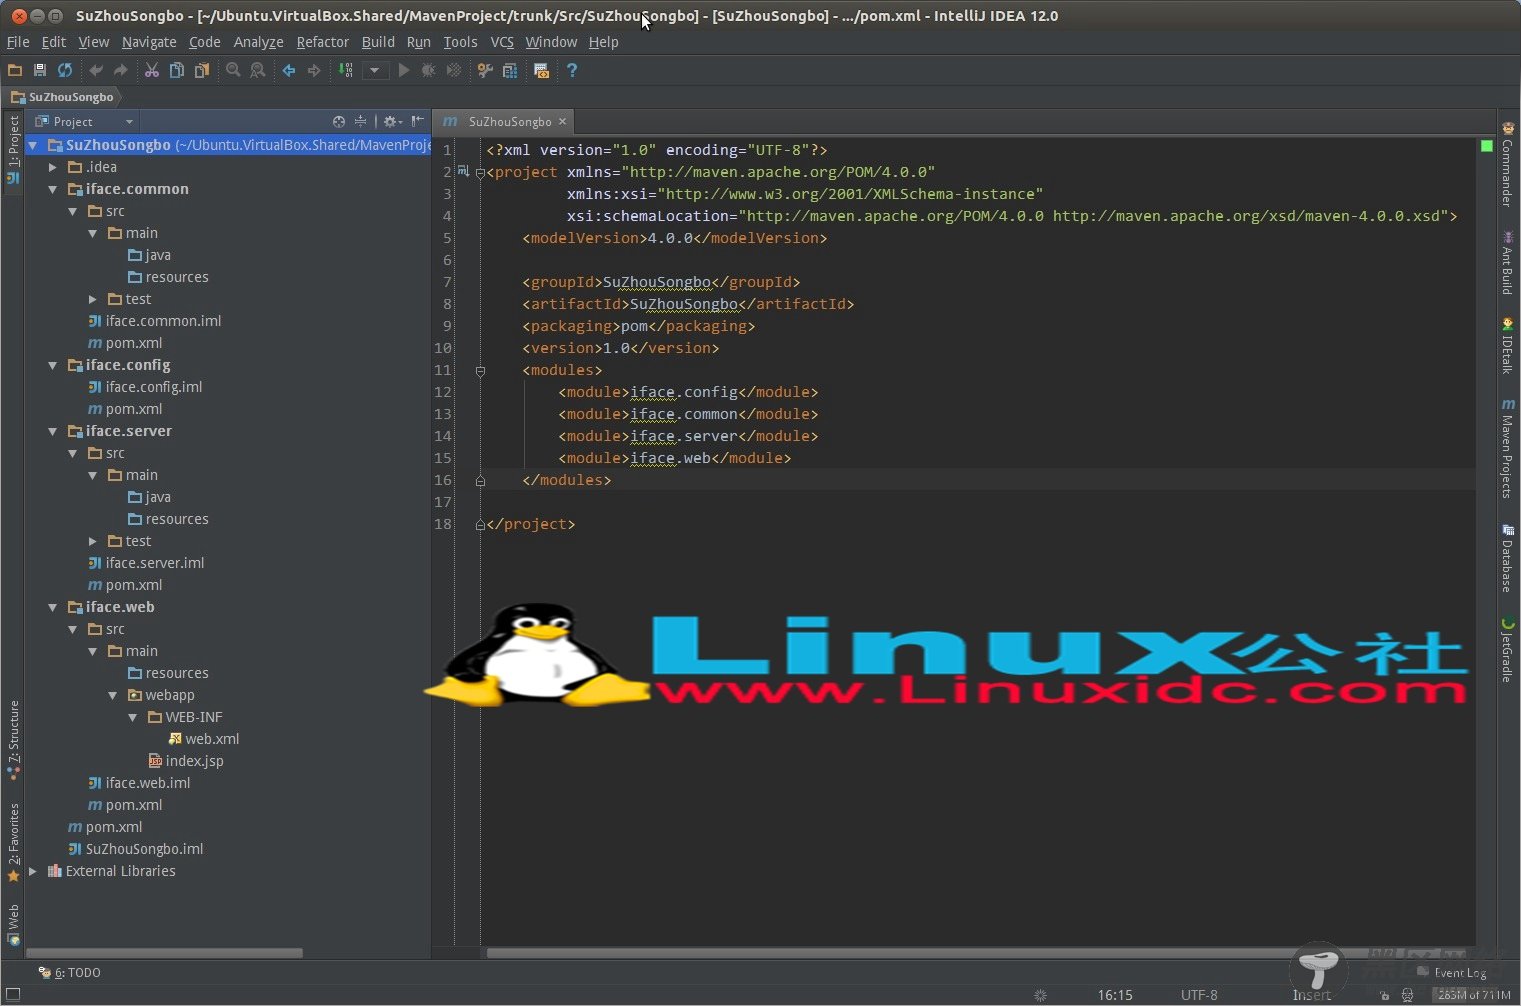Expand the test folder under iface.common

93,299
